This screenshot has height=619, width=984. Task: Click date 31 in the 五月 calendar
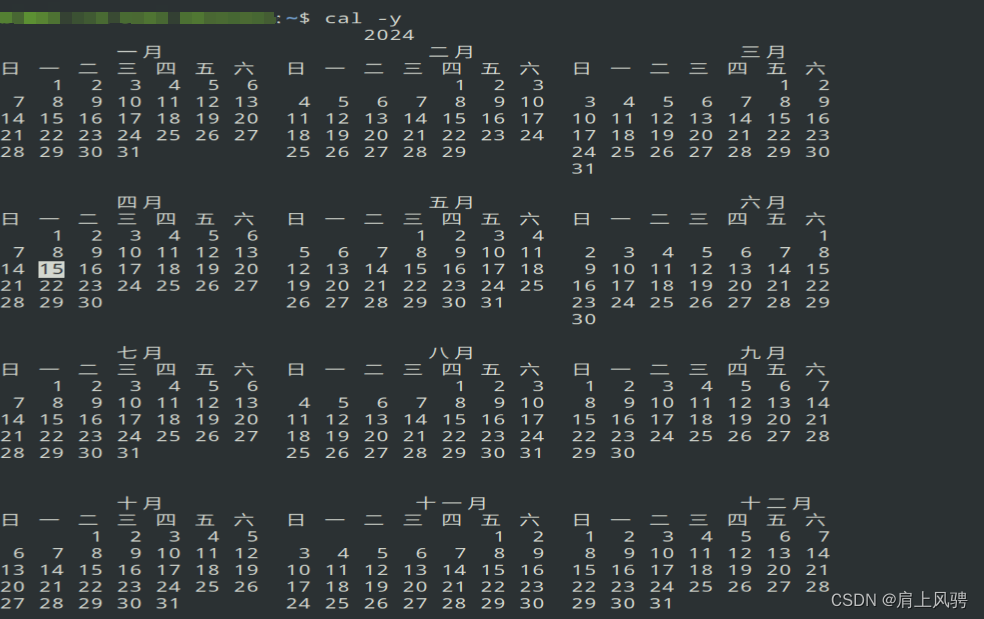point(493,302)
